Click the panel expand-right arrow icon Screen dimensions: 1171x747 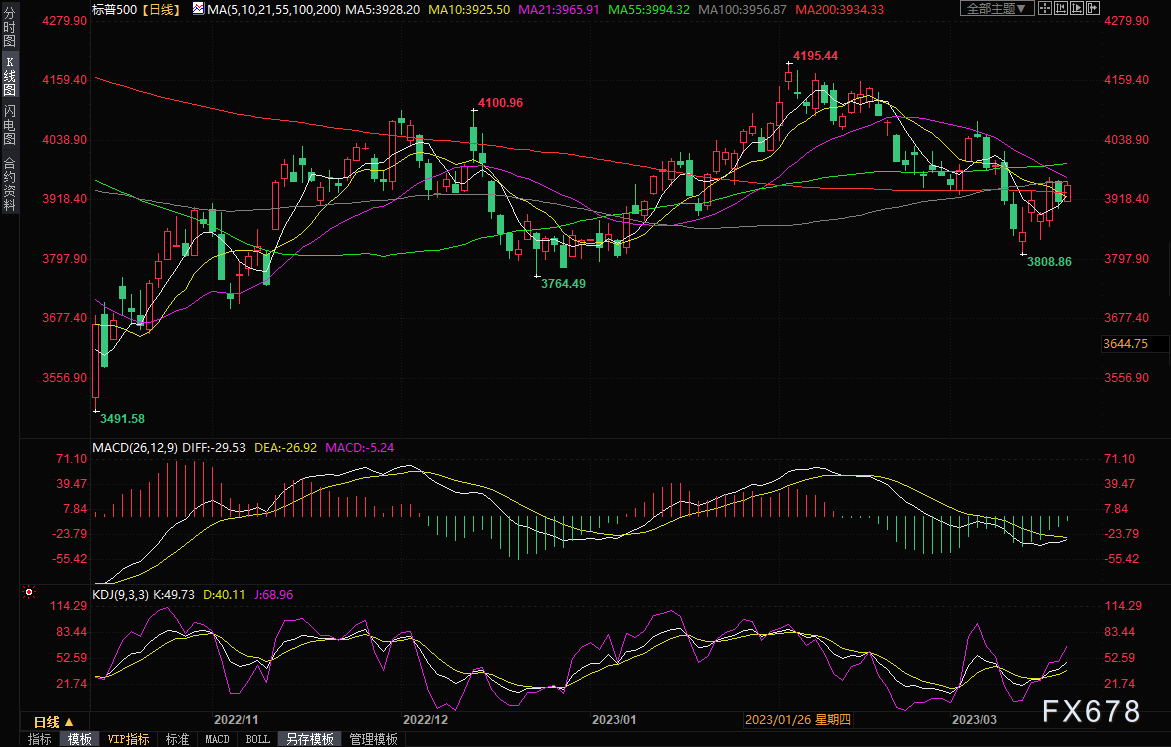tap(1093, 8)
